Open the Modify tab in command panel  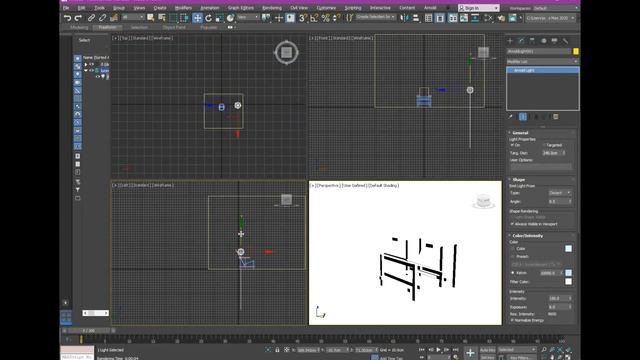click(521, 41)
